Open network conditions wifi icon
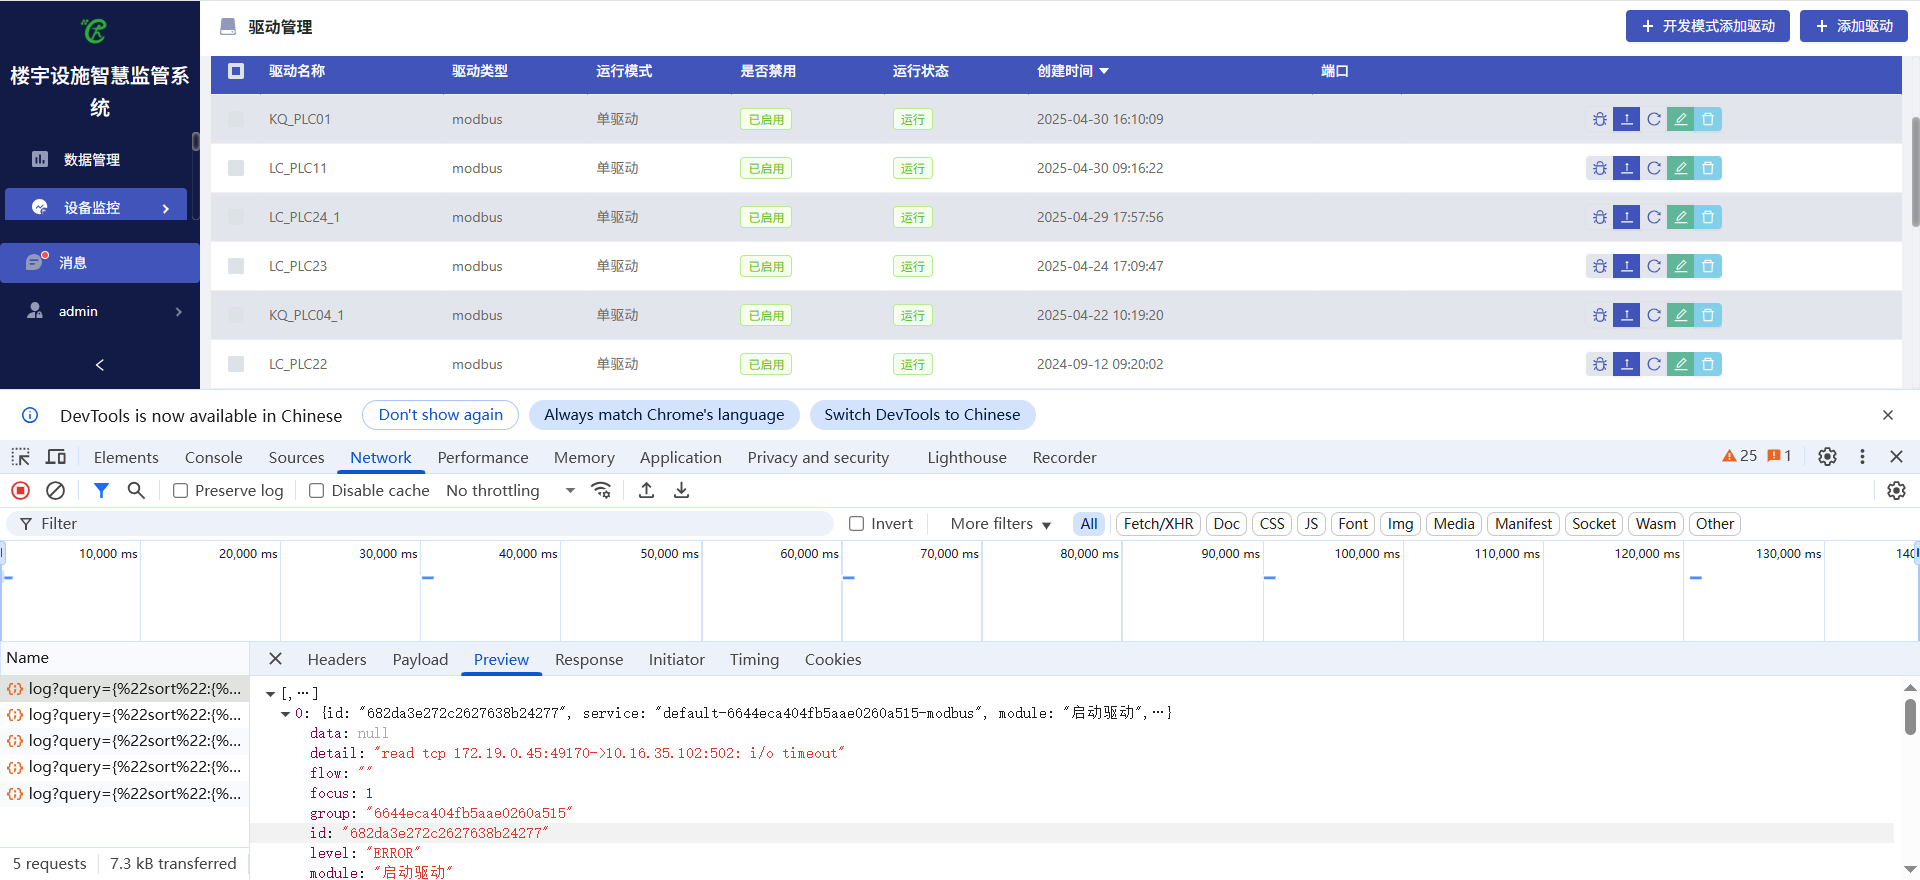1920x880 pixels. [601, 490]
